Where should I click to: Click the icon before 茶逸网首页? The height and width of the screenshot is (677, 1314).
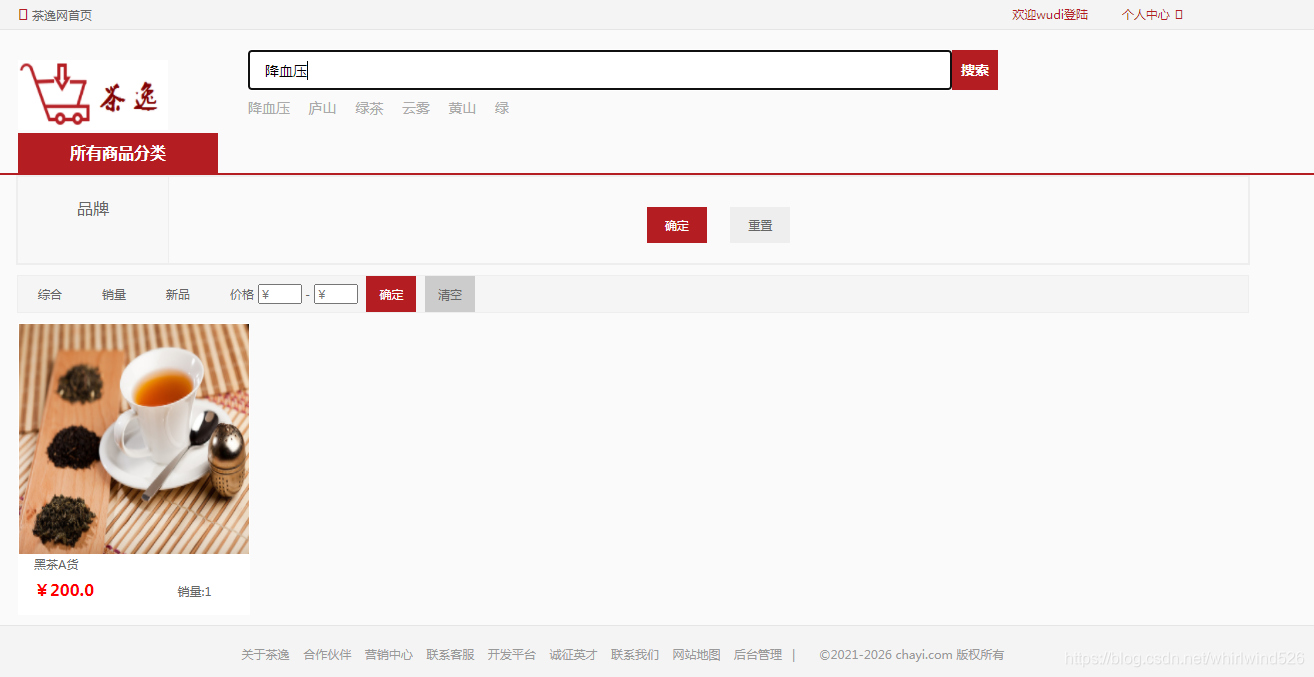(23, 15)
